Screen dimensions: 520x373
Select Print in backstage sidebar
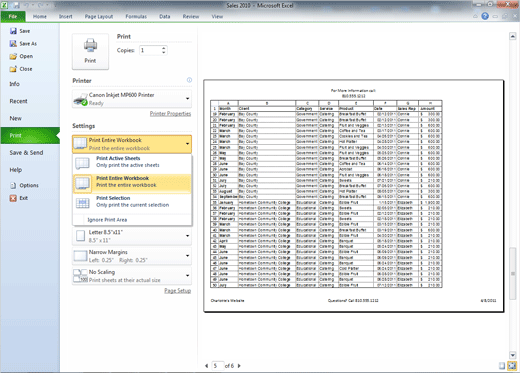coord(30,135)
